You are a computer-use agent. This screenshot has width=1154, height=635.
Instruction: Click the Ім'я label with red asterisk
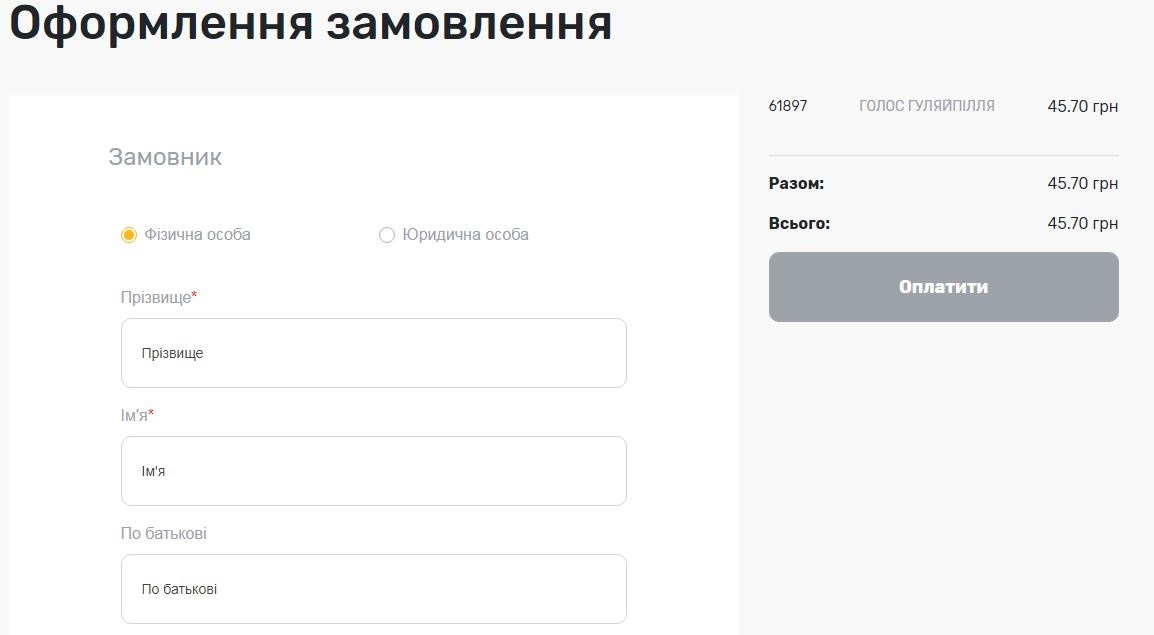(x=136, y=416)
